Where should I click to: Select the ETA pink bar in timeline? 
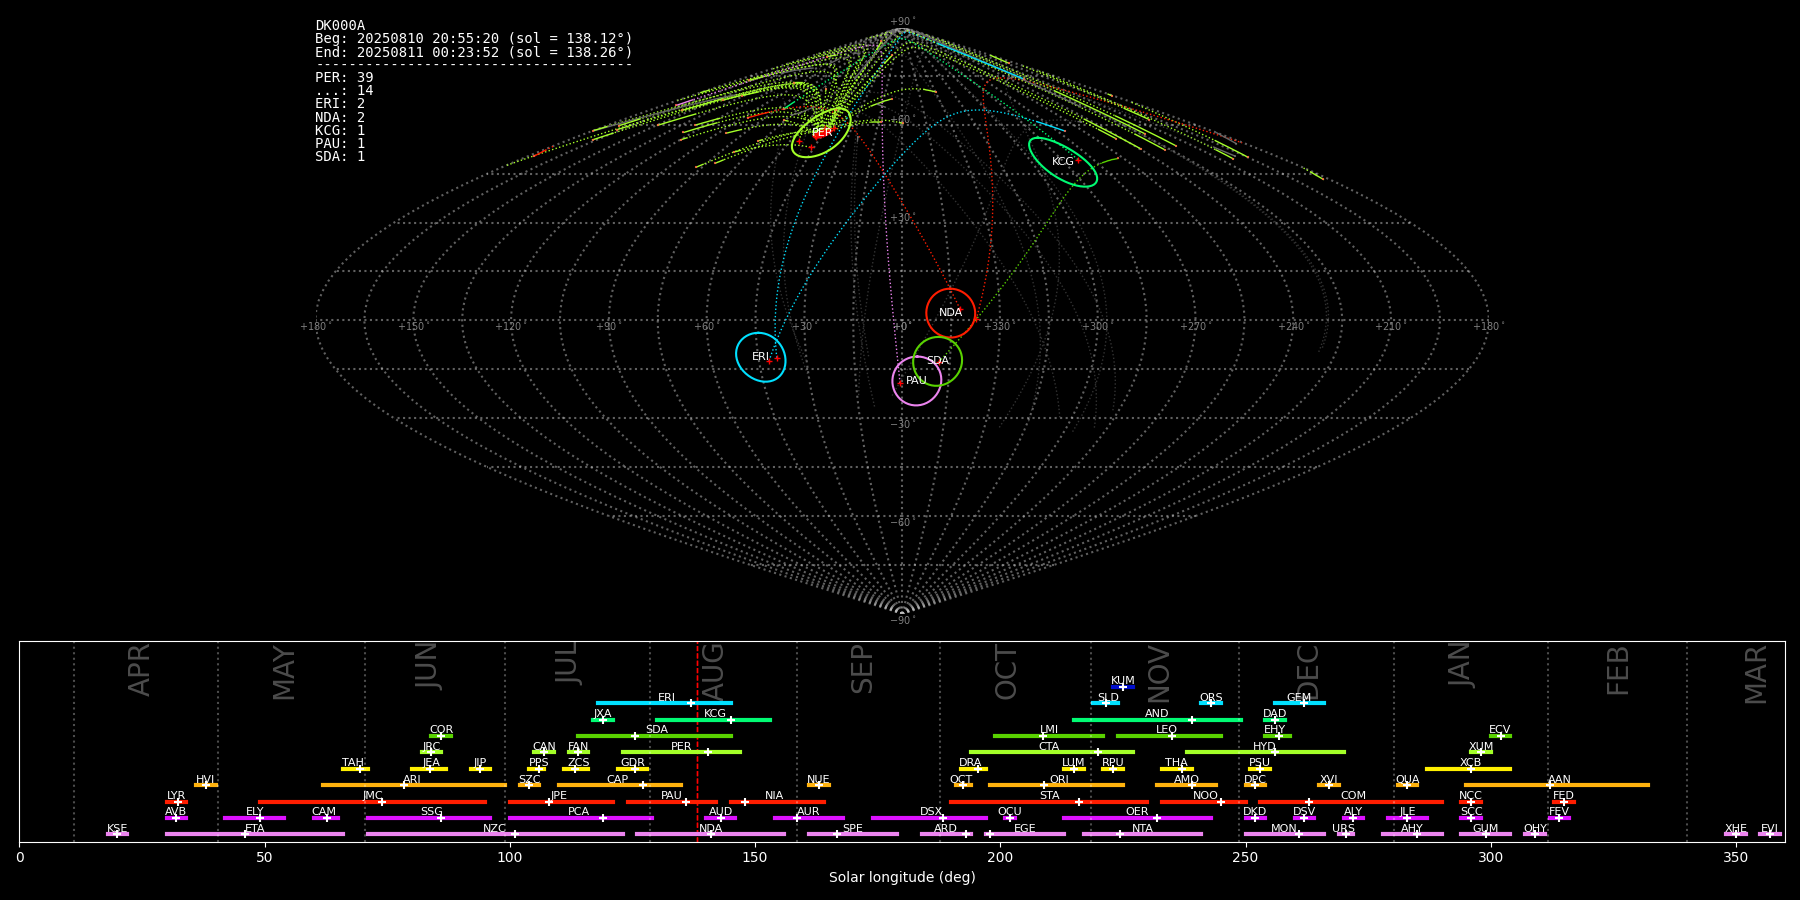(x=255, y=833)
